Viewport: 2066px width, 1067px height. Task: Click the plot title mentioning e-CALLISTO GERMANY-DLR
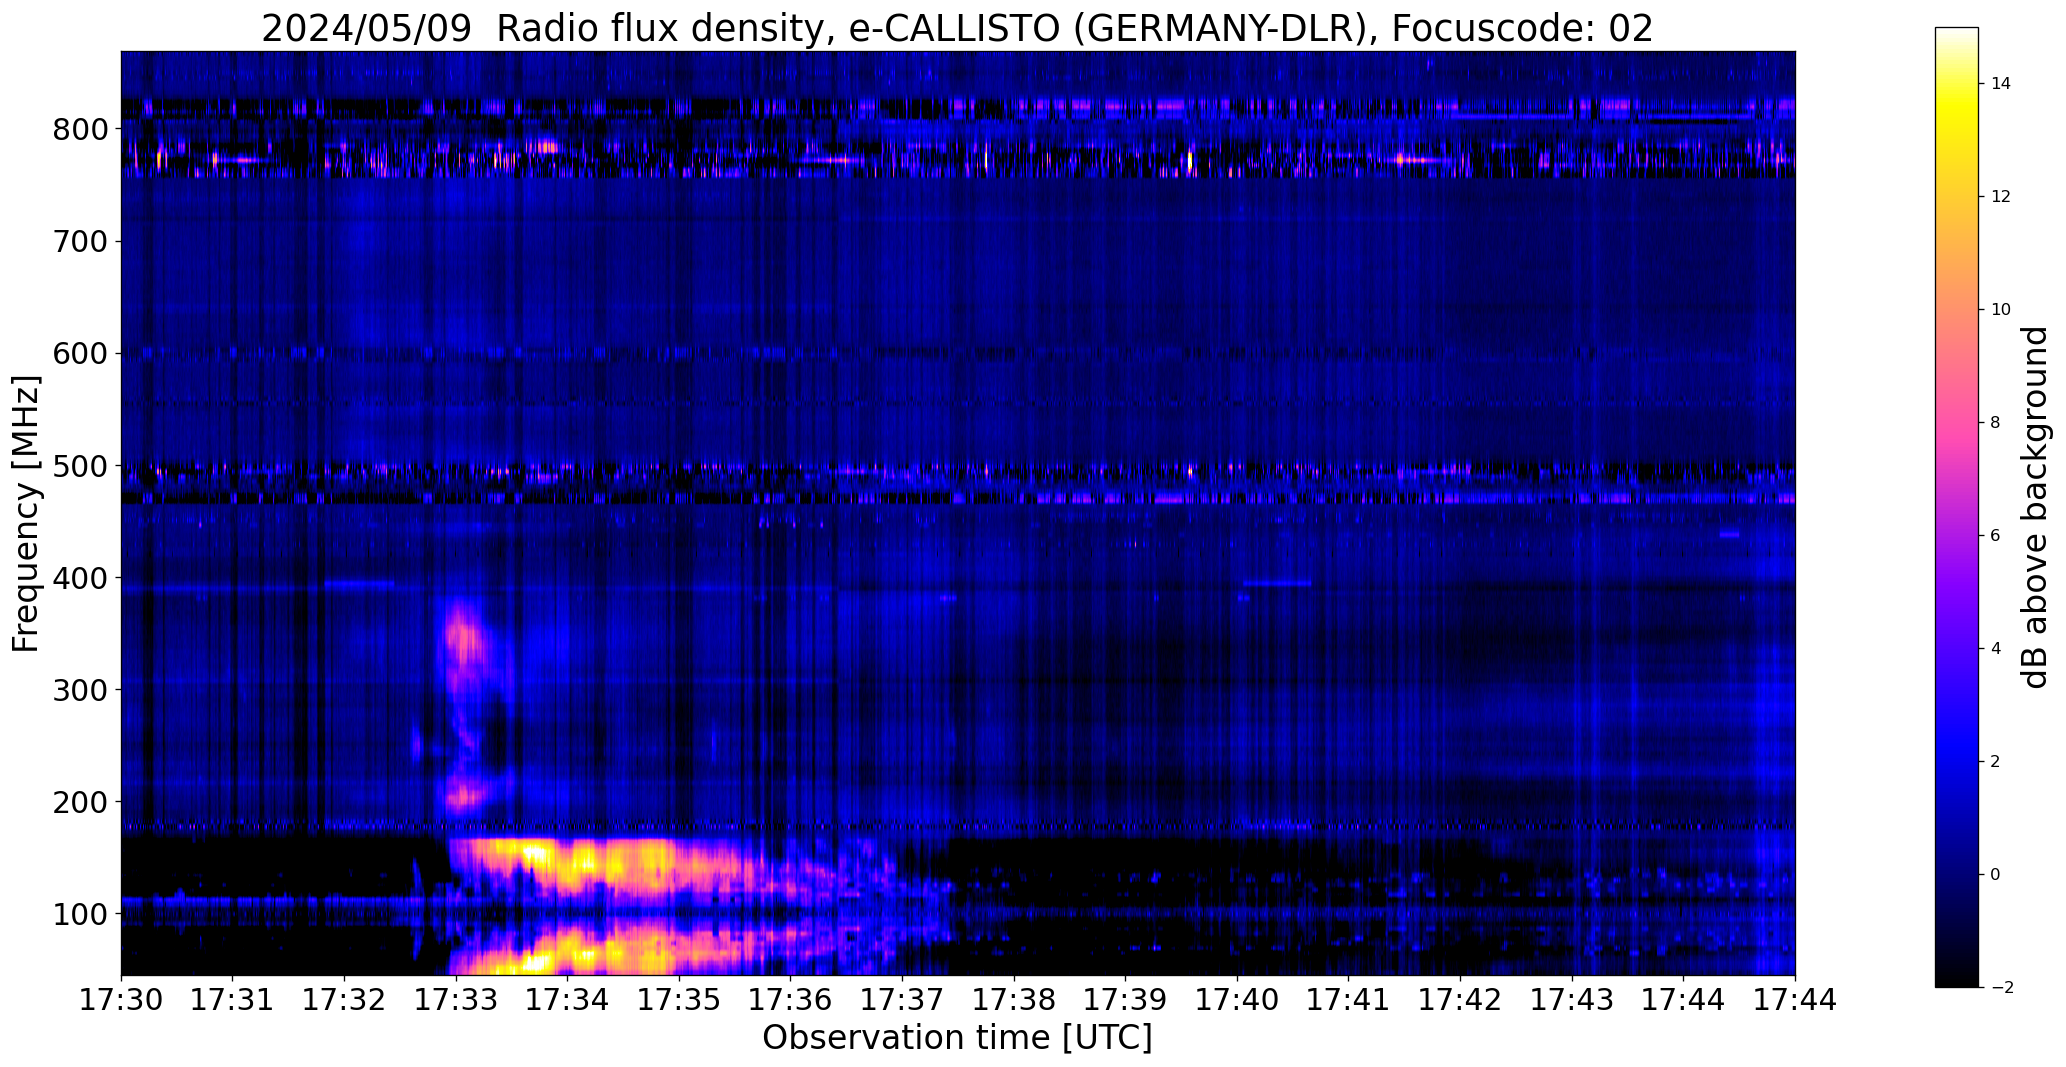pyautogui.click(x=957, y=29)
